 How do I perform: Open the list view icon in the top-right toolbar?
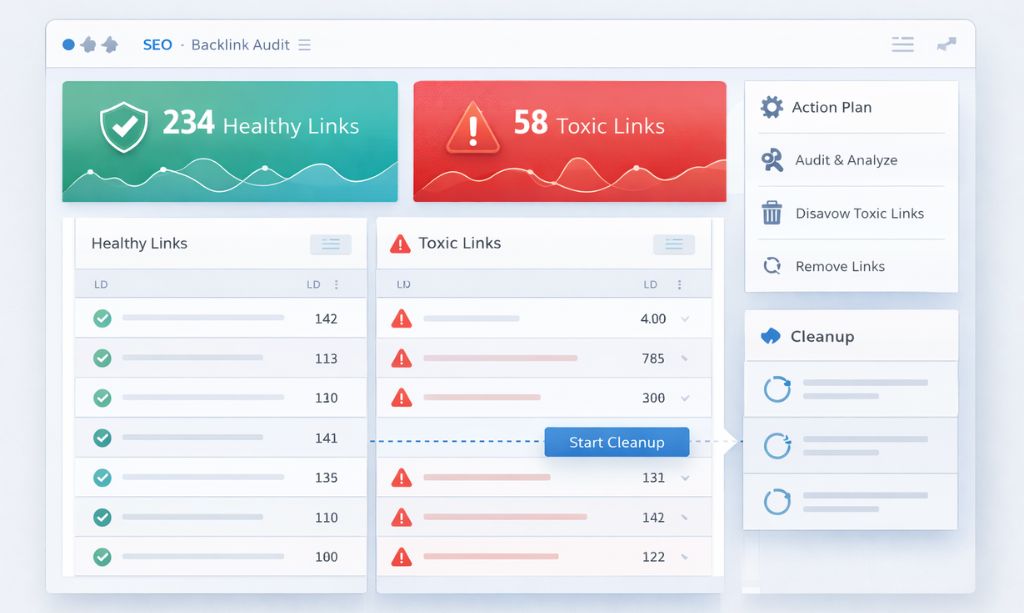pyautogui.click(x=902, y=44)
